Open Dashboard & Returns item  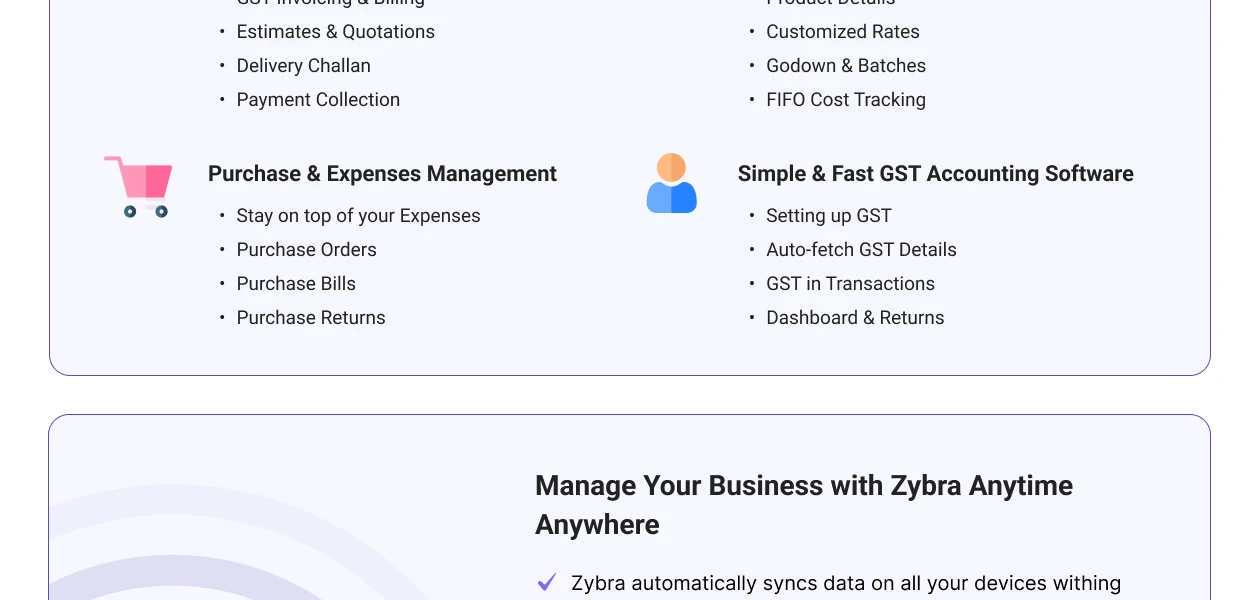(855, 318)
